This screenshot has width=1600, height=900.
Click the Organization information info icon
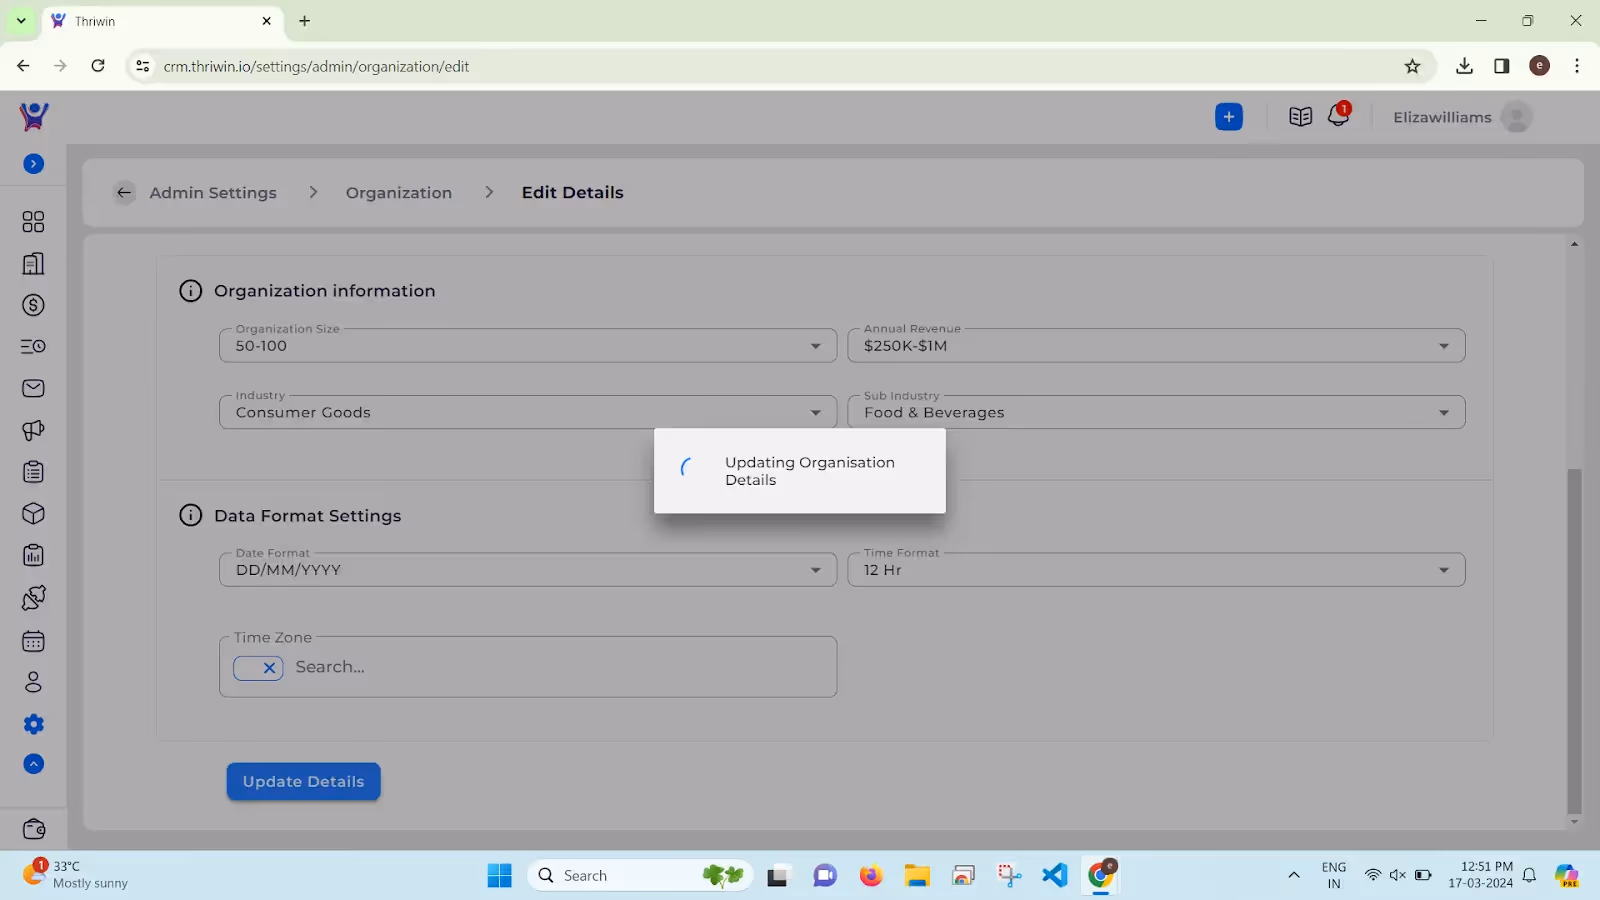pos(190,291)
